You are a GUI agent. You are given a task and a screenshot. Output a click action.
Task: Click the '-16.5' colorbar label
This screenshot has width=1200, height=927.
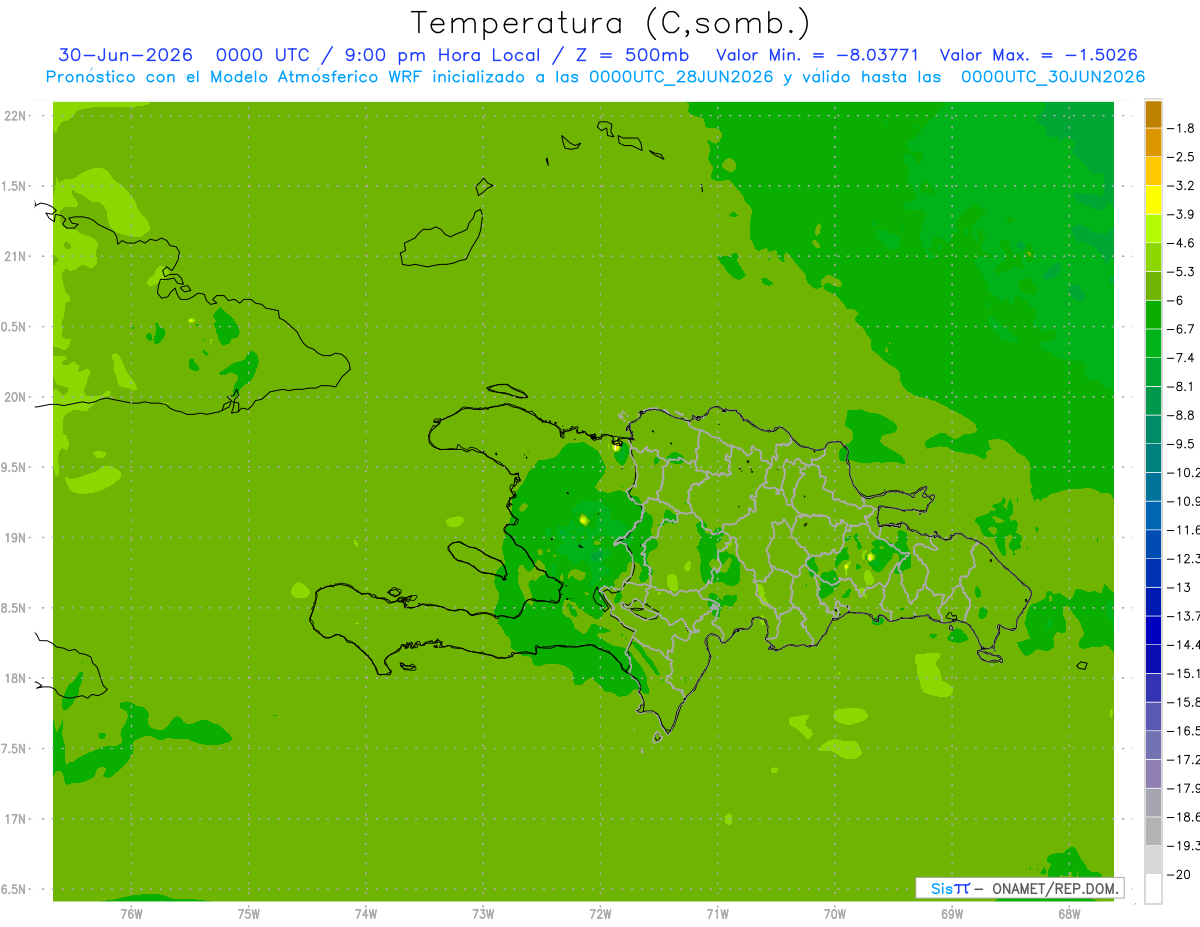pos(1183,731)
